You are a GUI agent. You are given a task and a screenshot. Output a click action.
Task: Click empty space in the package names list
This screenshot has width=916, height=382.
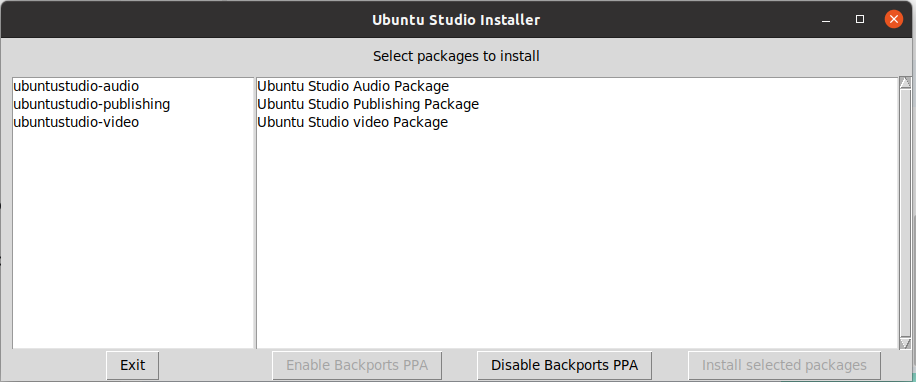point(133,239)
